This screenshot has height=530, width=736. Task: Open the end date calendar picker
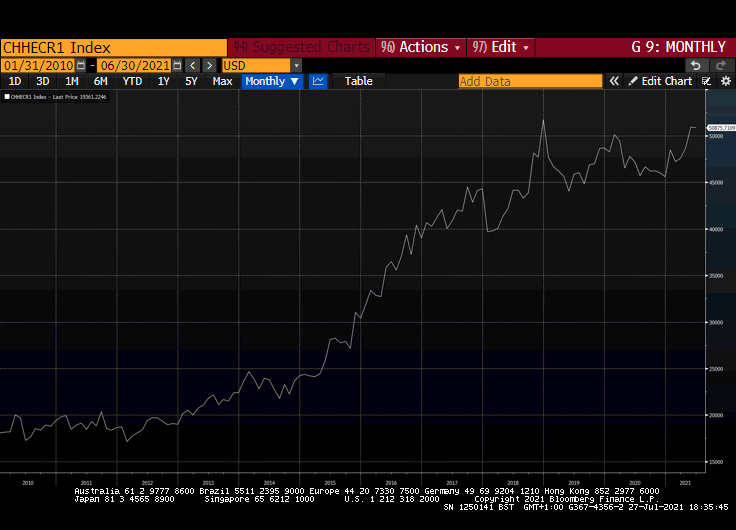177,65
